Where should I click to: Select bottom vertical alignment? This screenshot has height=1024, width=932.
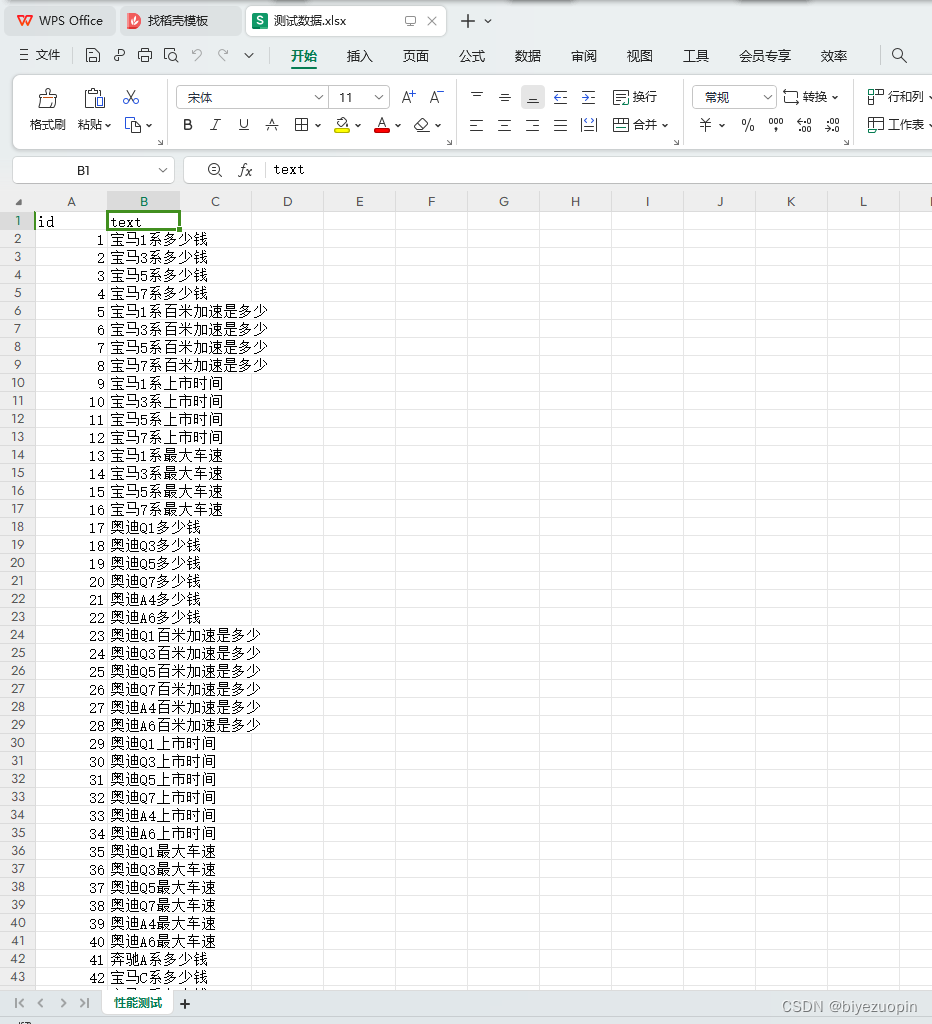(x=533, y=98)
